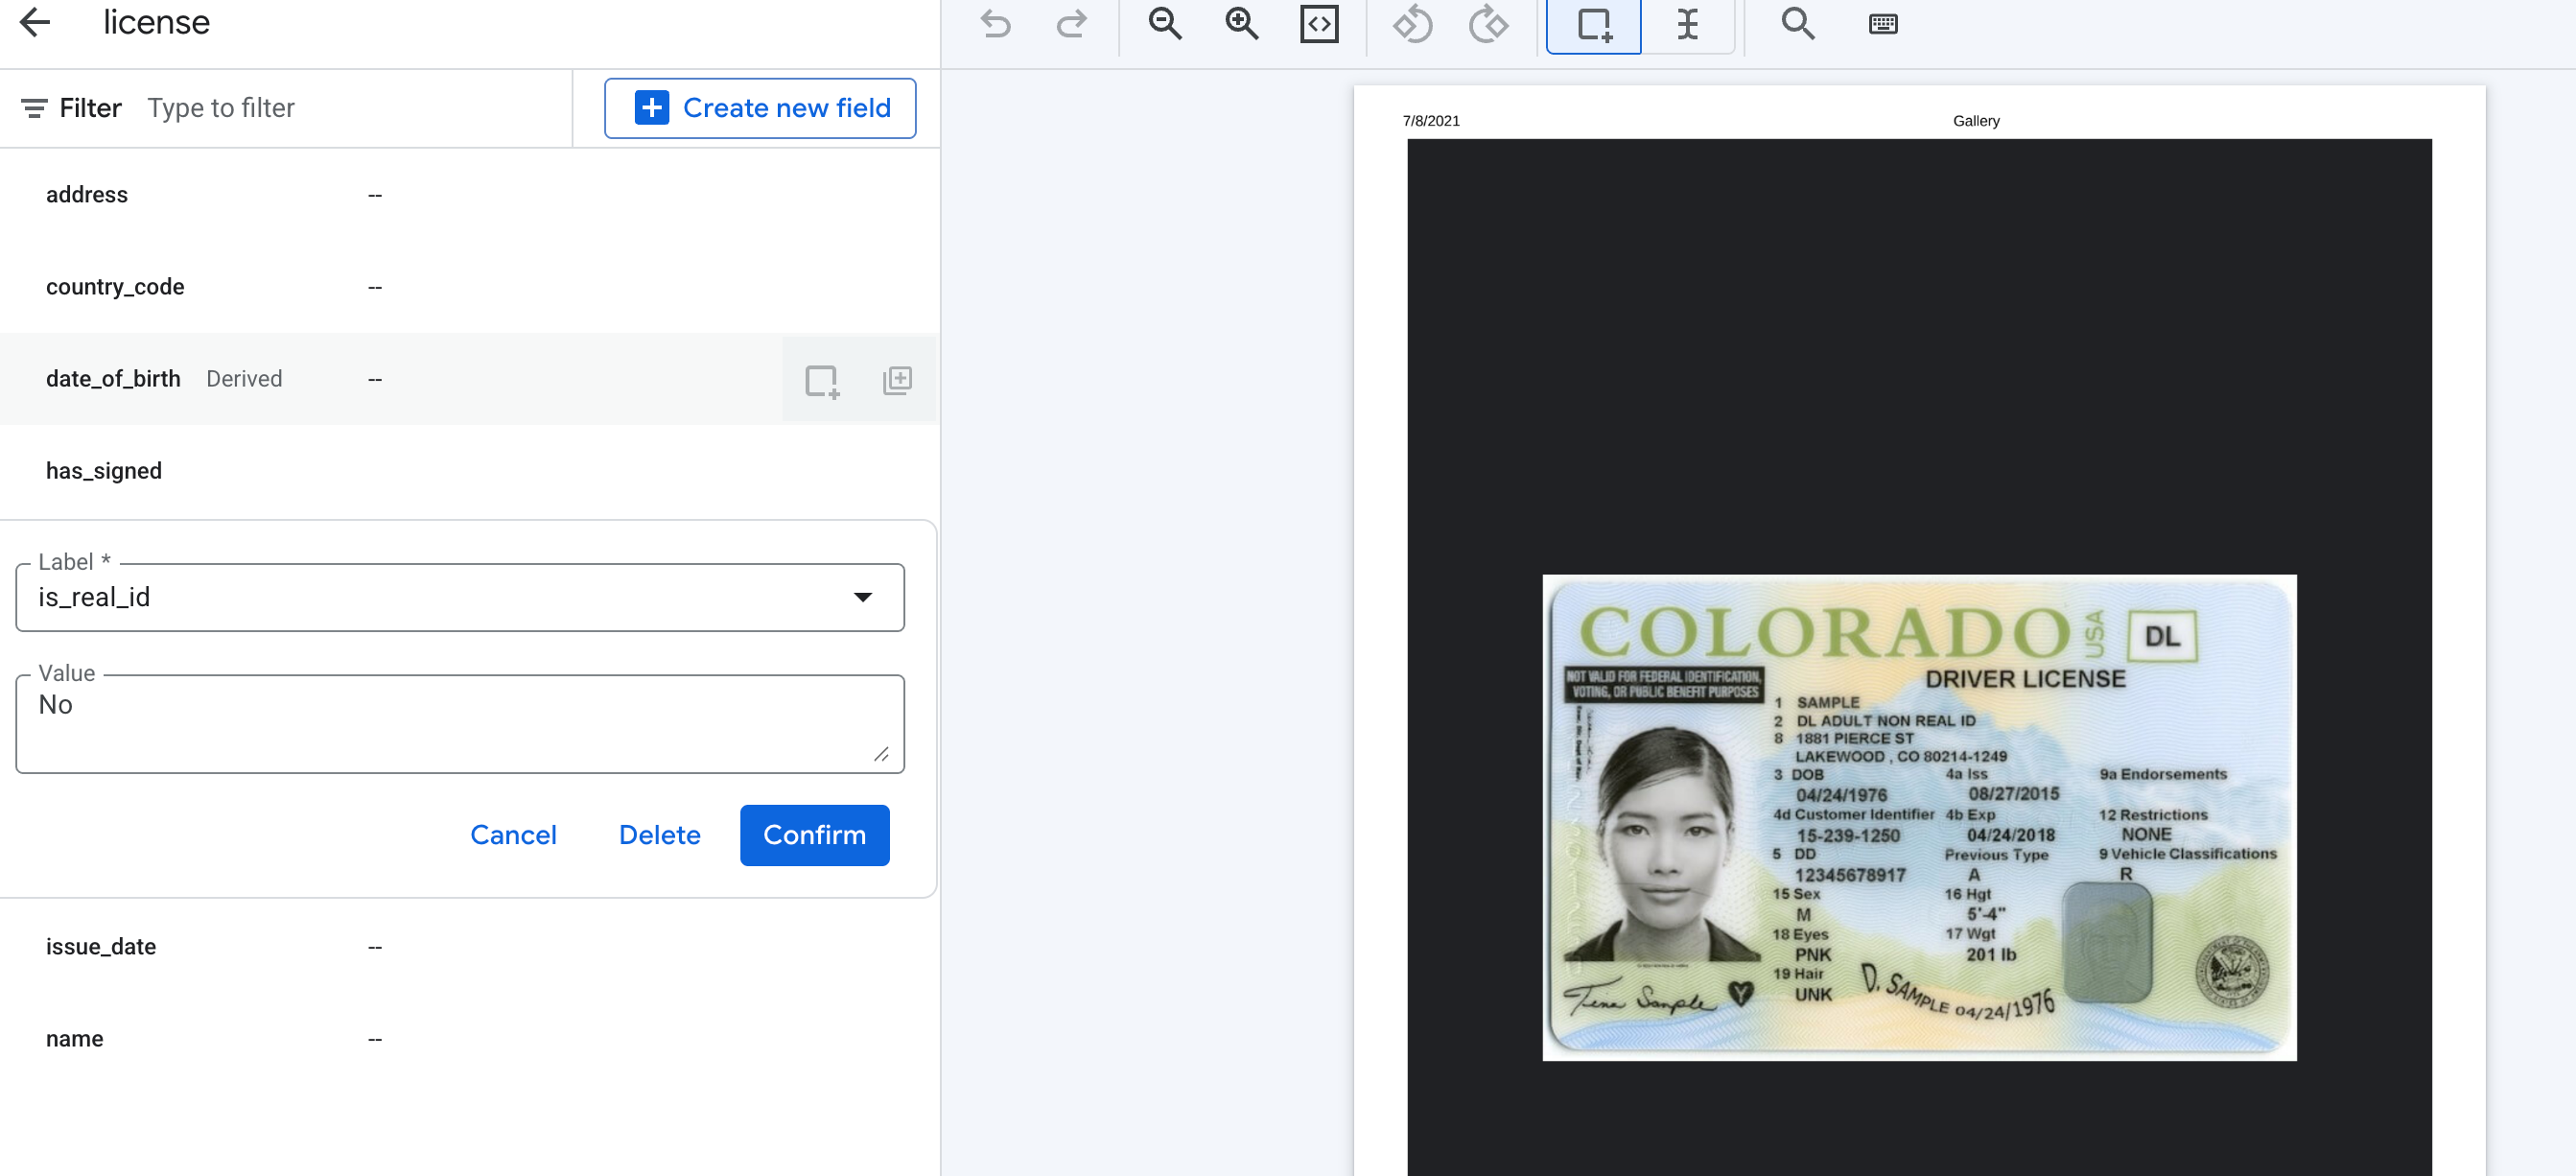Delete the is_real_id annotation
The height and width of the screenshot is (1176, 2576).
pos(659,835)
